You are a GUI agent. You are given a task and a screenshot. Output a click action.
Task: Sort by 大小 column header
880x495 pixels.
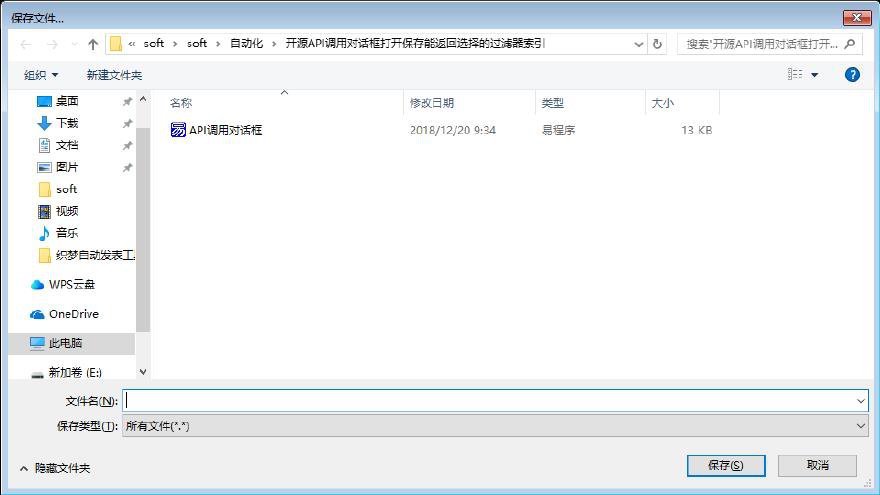[662, 103]
